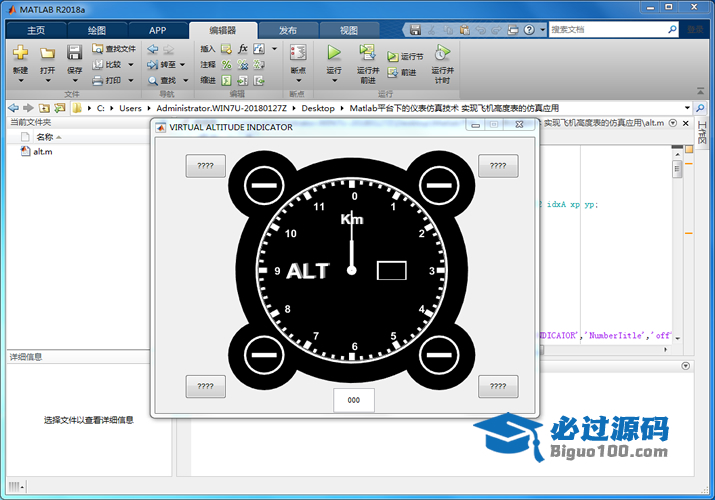715x500 pixels.
Task: Switch to Plots (绘图) tab
Action: click(97, 31)
